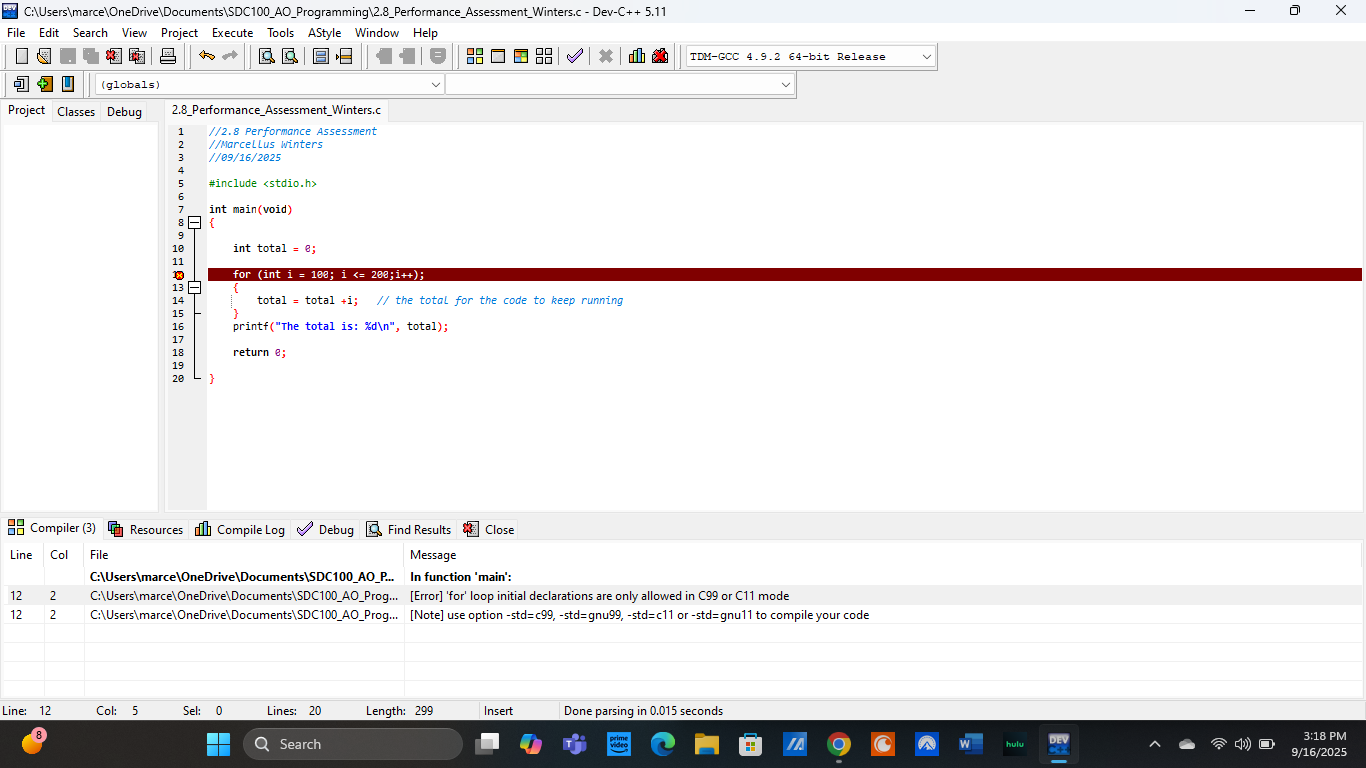Click the "In function 'main':" message
Screen dimensions: 1366x768
pyautogui.click(x=461, y=577)
